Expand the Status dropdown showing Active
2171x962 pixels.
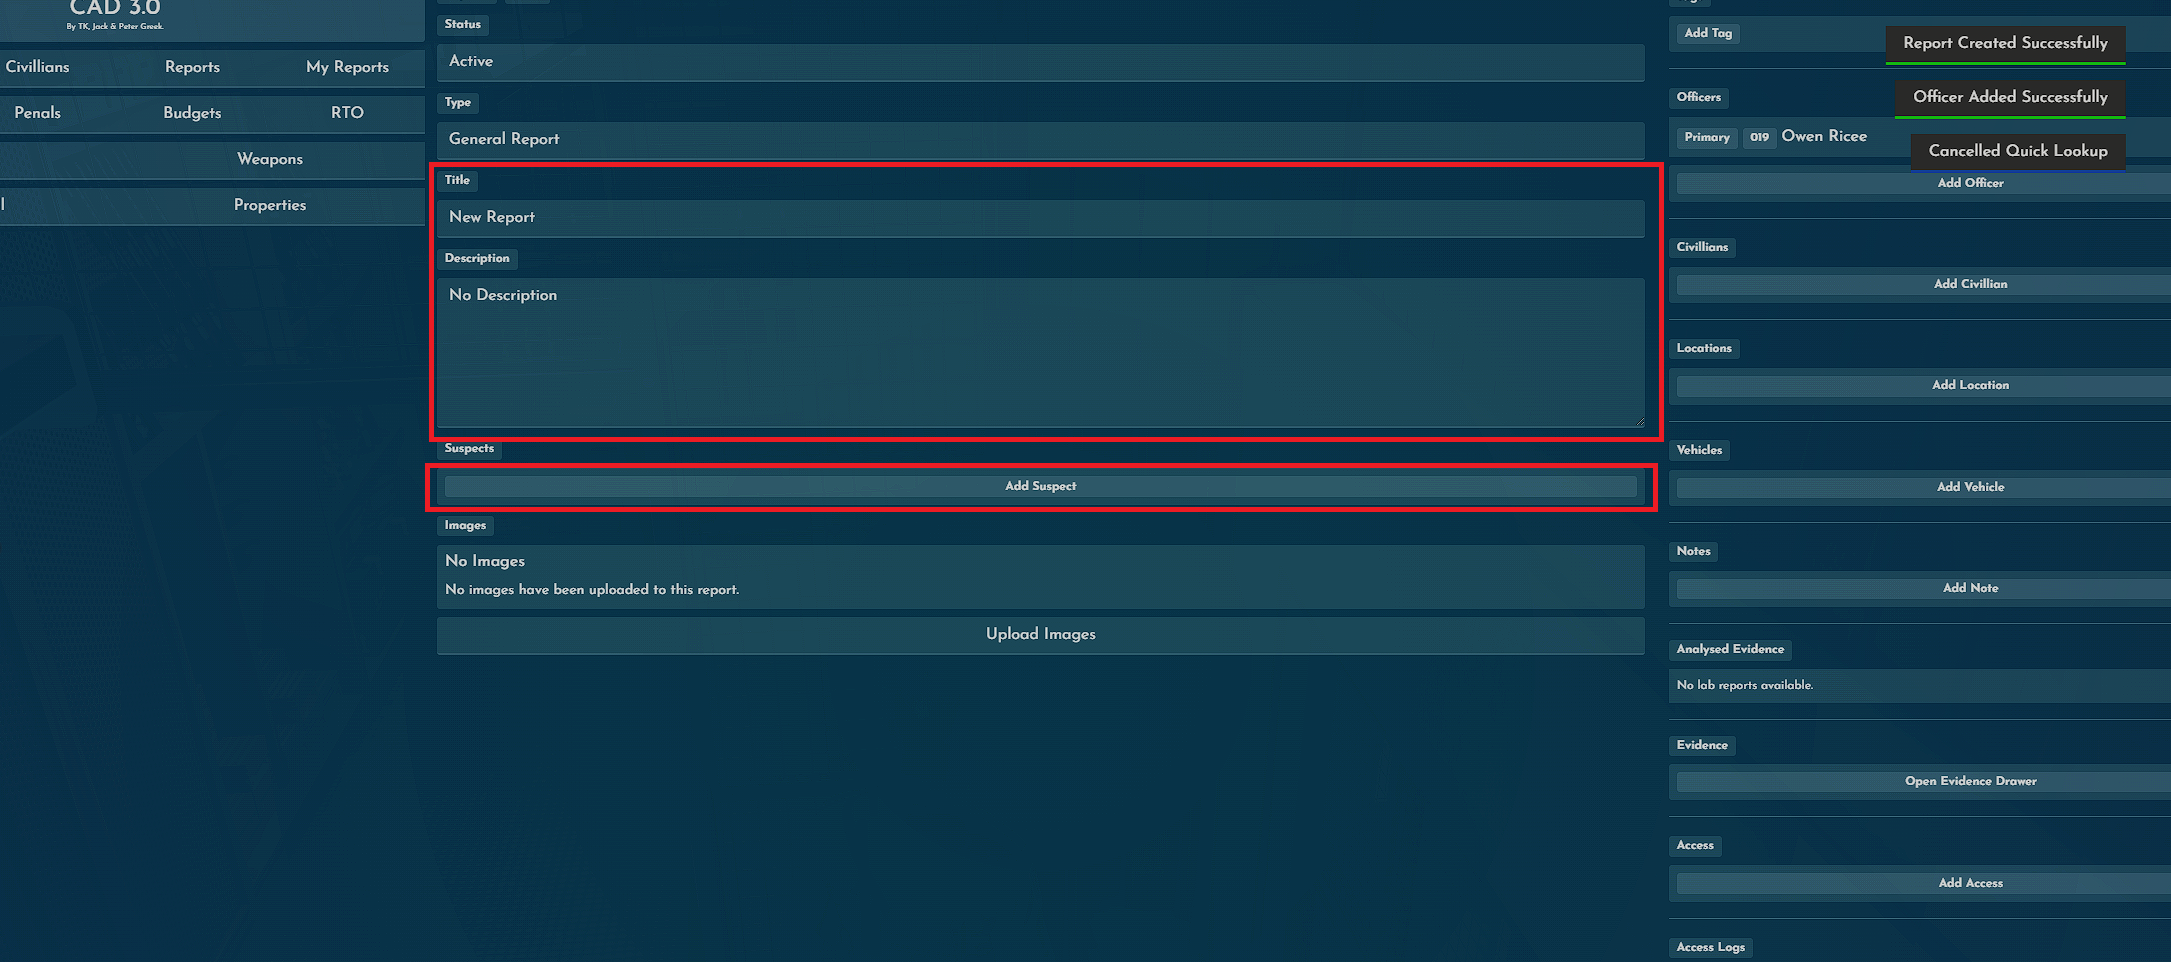(x=1040, y=62)
